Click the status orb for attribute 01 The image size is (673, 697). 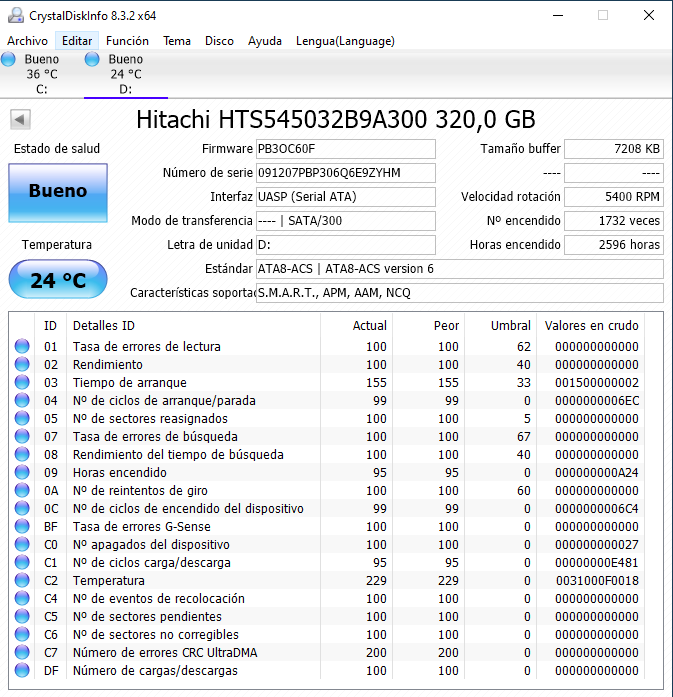tap(22, 346)
